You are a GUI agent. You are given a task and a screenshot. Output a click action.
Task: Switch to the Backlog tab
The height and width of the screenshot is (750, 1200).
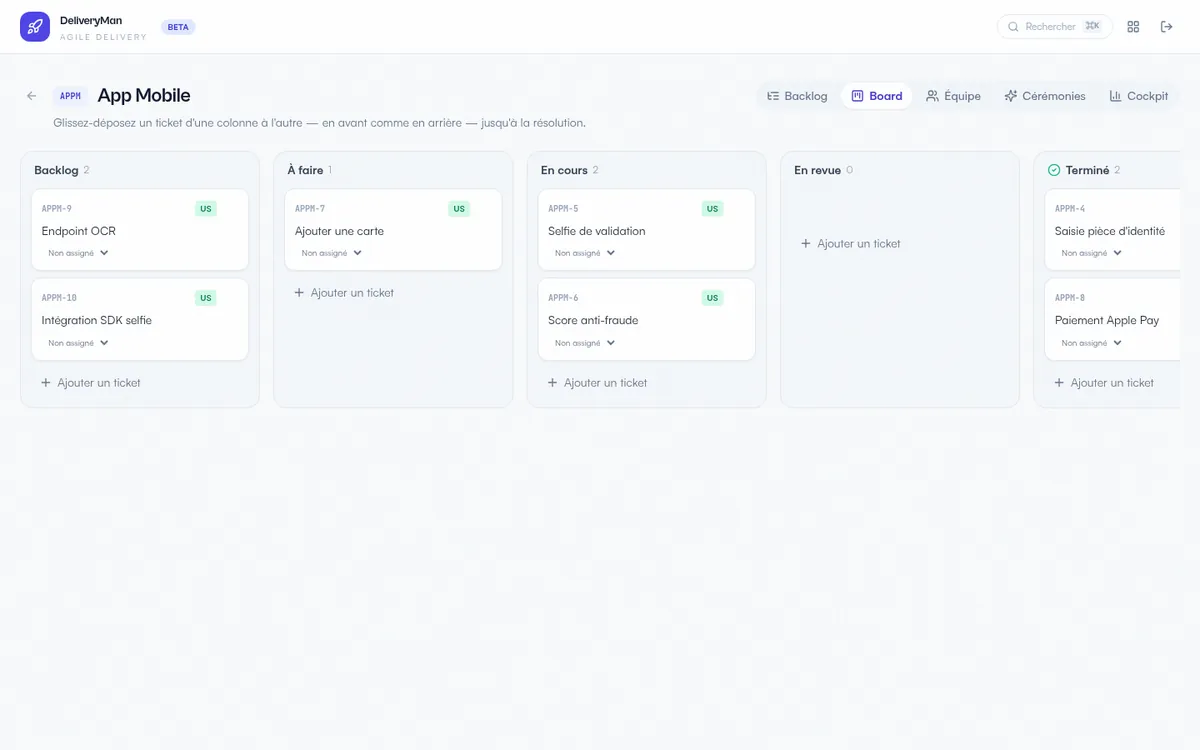797,96
